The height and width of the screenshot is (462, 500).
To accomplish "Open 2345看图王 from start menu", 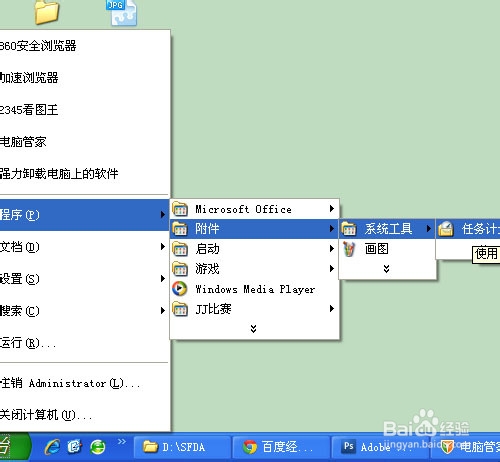I will [x=85, y=110].
